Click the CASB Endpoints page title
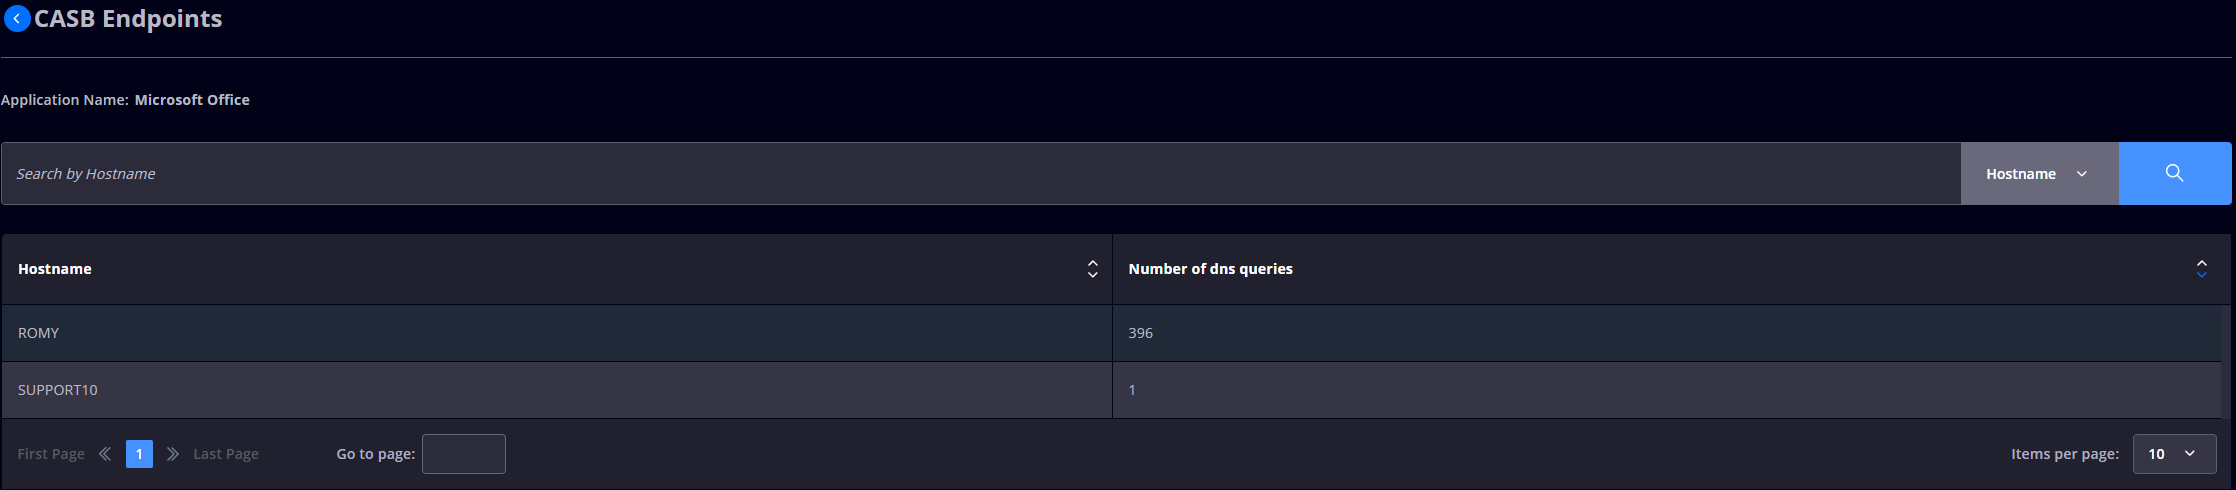Viewport: 2236px width, 490px height. coord(128,19)
